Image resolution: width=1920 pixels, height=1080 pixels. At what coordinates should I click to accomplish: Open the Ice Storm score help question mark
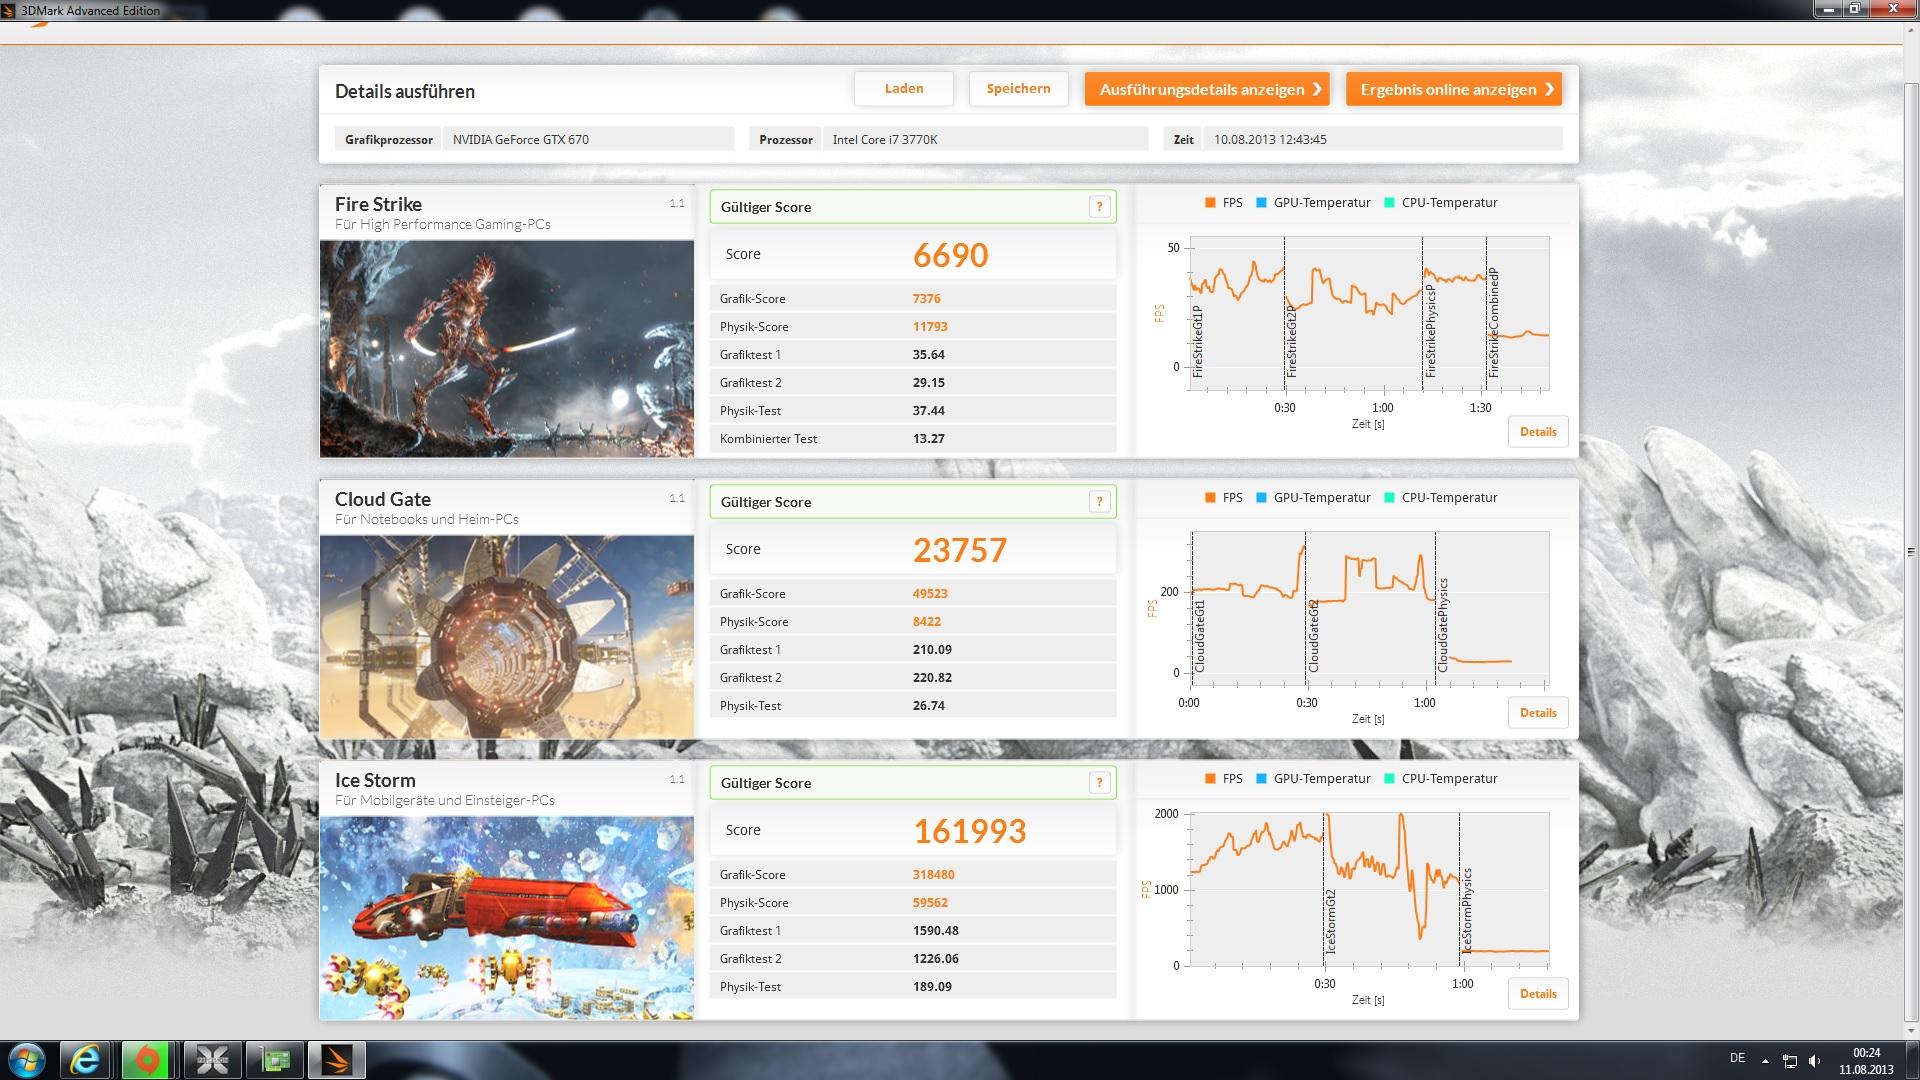(1099, 783)
